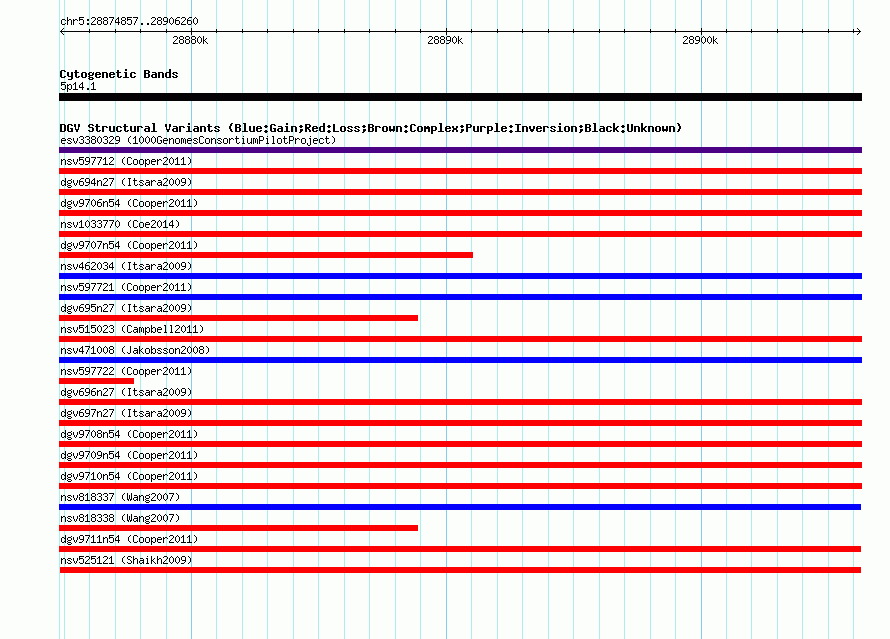Viewport: 890px width, 639px height.
Task: Open dgv9709n54 (Cooper2011) variant label
Action: (x=129, y=455)
